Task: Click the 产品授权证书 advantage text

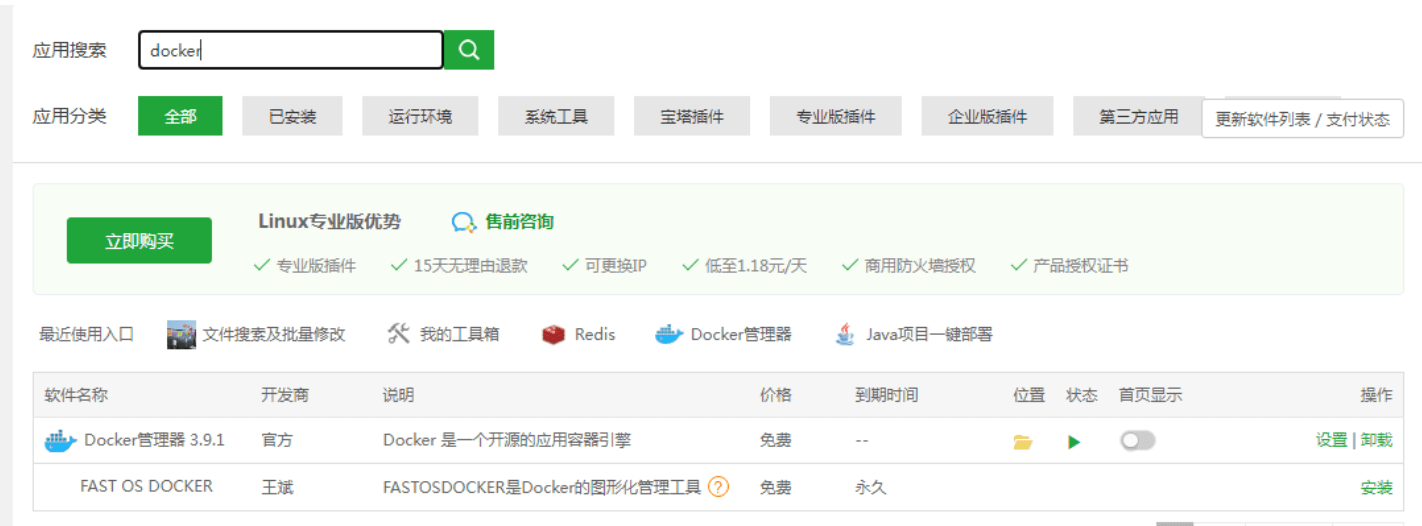Action: (1081, 266)
